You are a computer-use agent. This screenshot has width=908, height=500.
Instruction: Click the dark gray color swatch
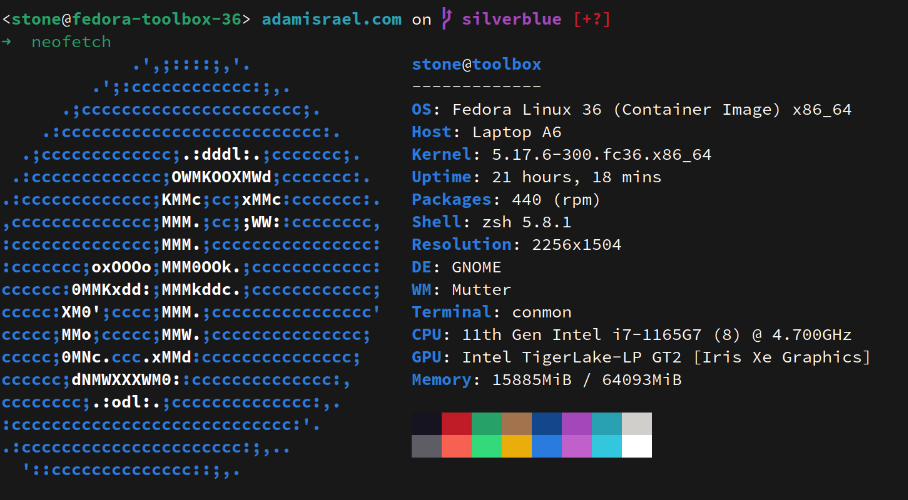(x=427, y=446)
